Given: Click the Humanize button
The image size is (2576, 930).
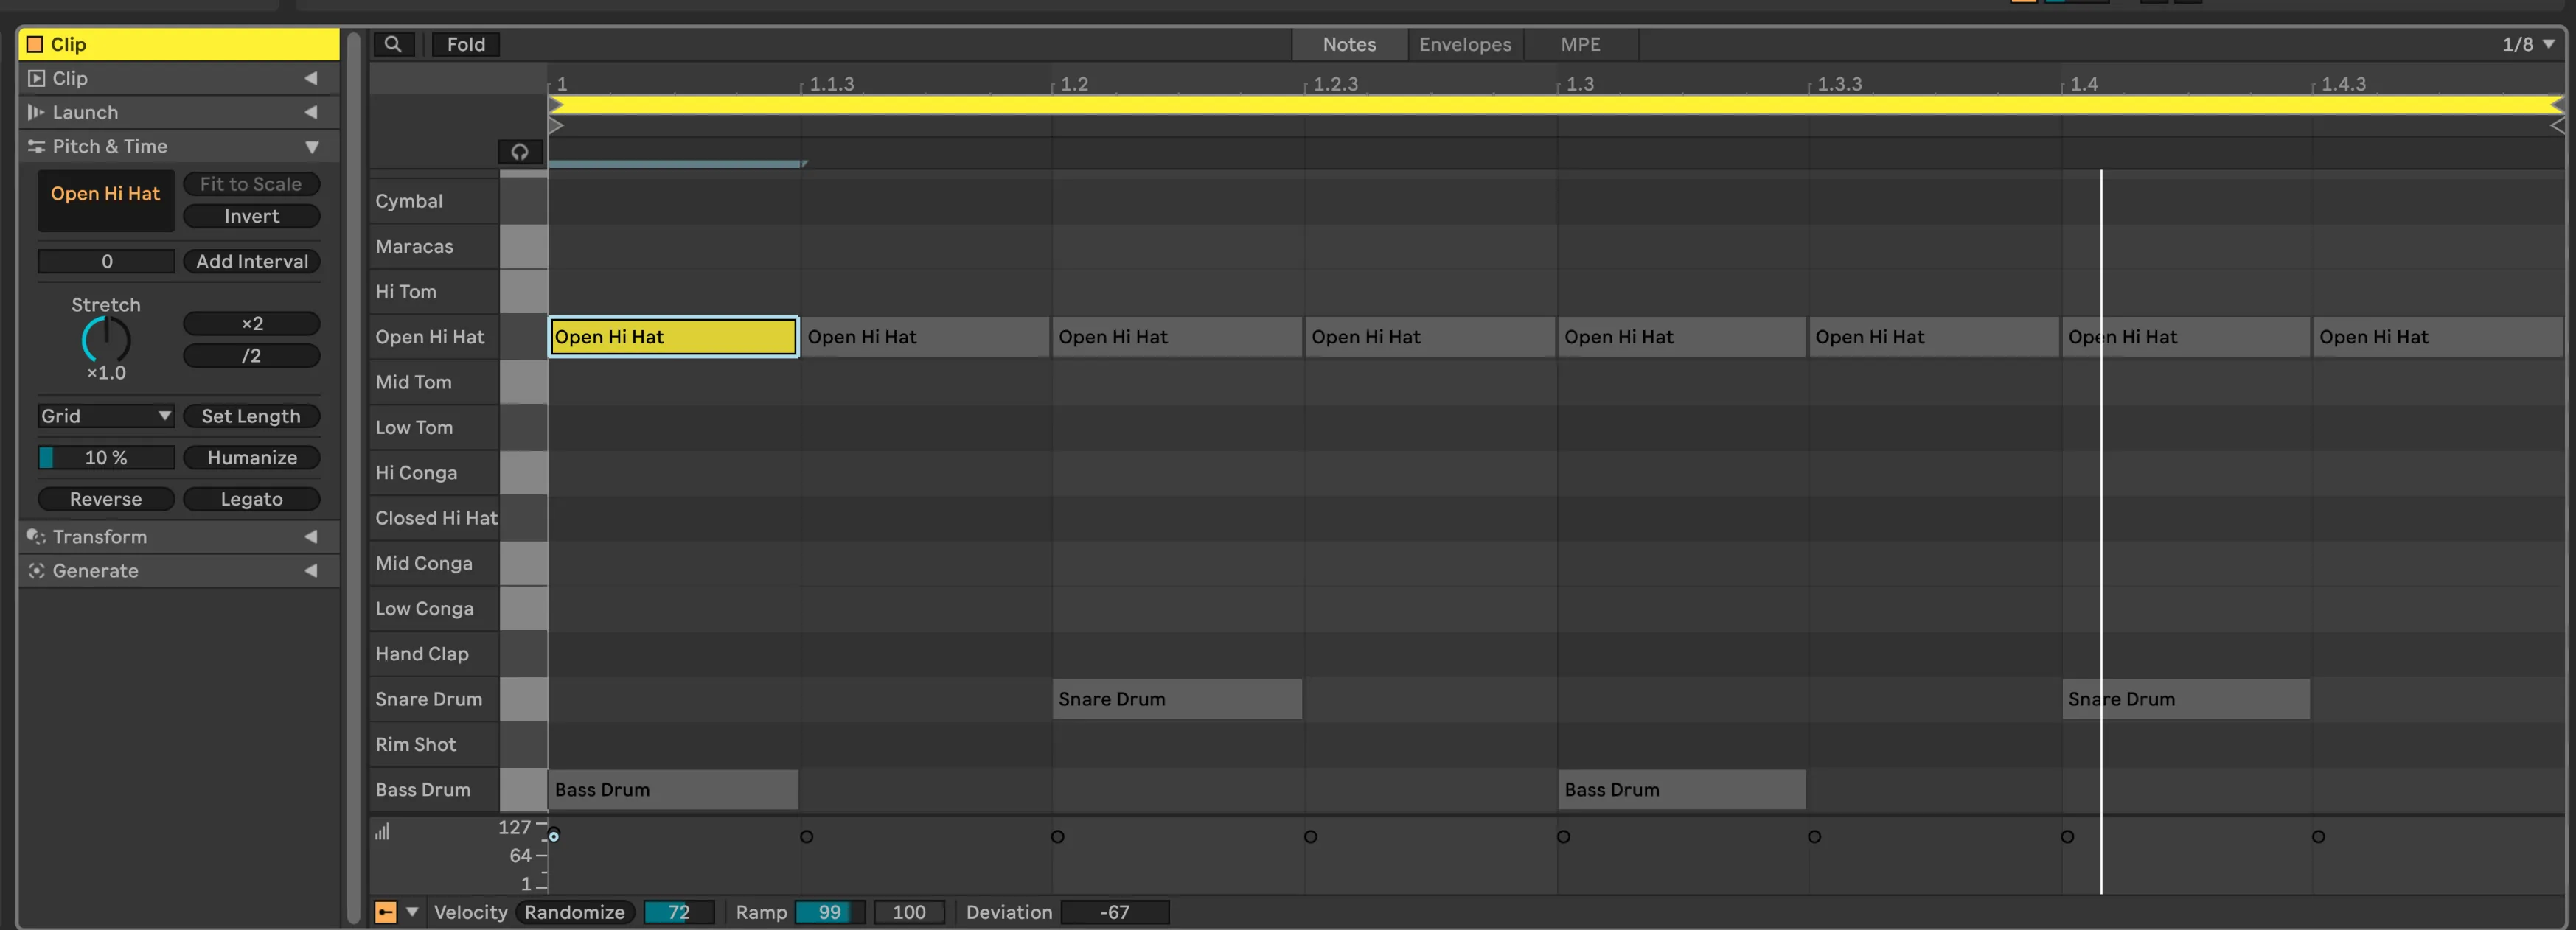Looking at the screenshot, I should [251, 457].
